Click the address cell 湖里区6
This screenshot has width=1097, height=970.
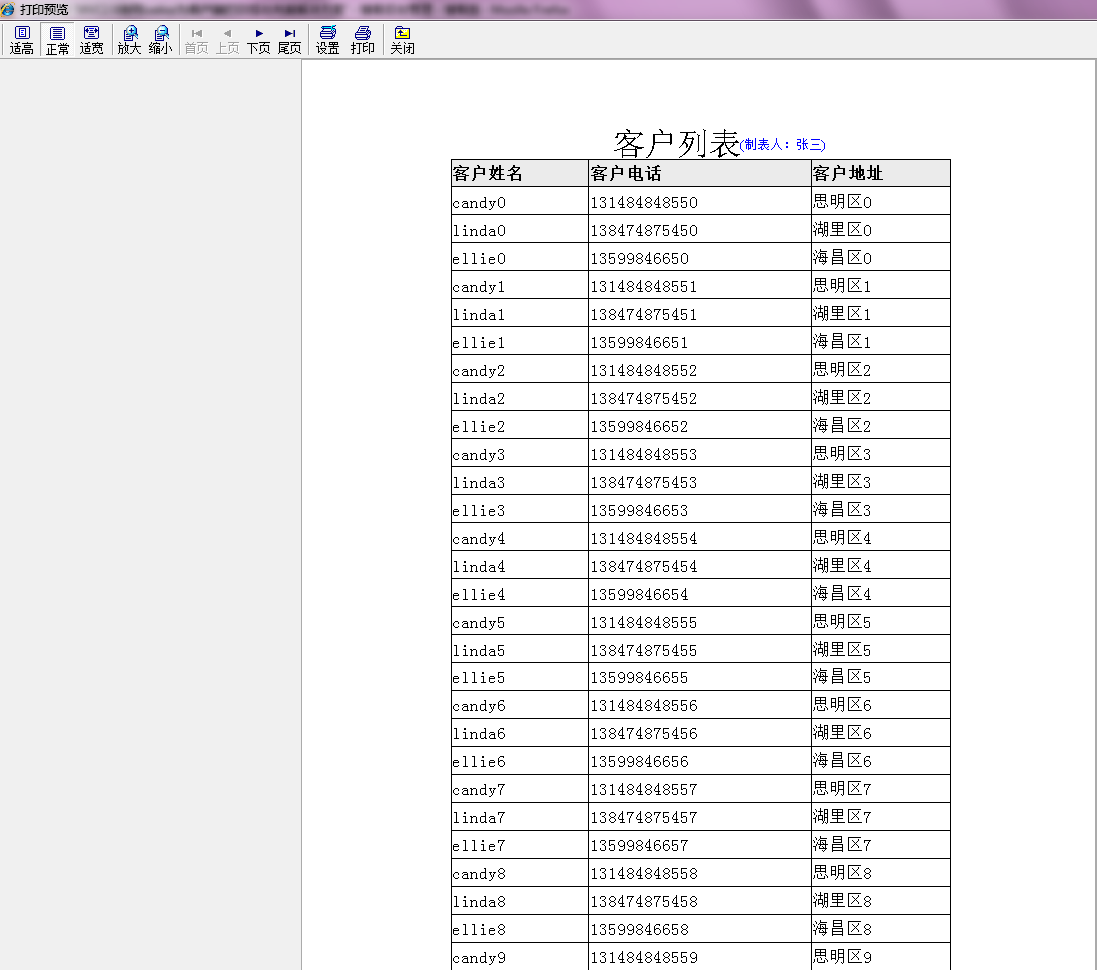[x=881, y=733]
